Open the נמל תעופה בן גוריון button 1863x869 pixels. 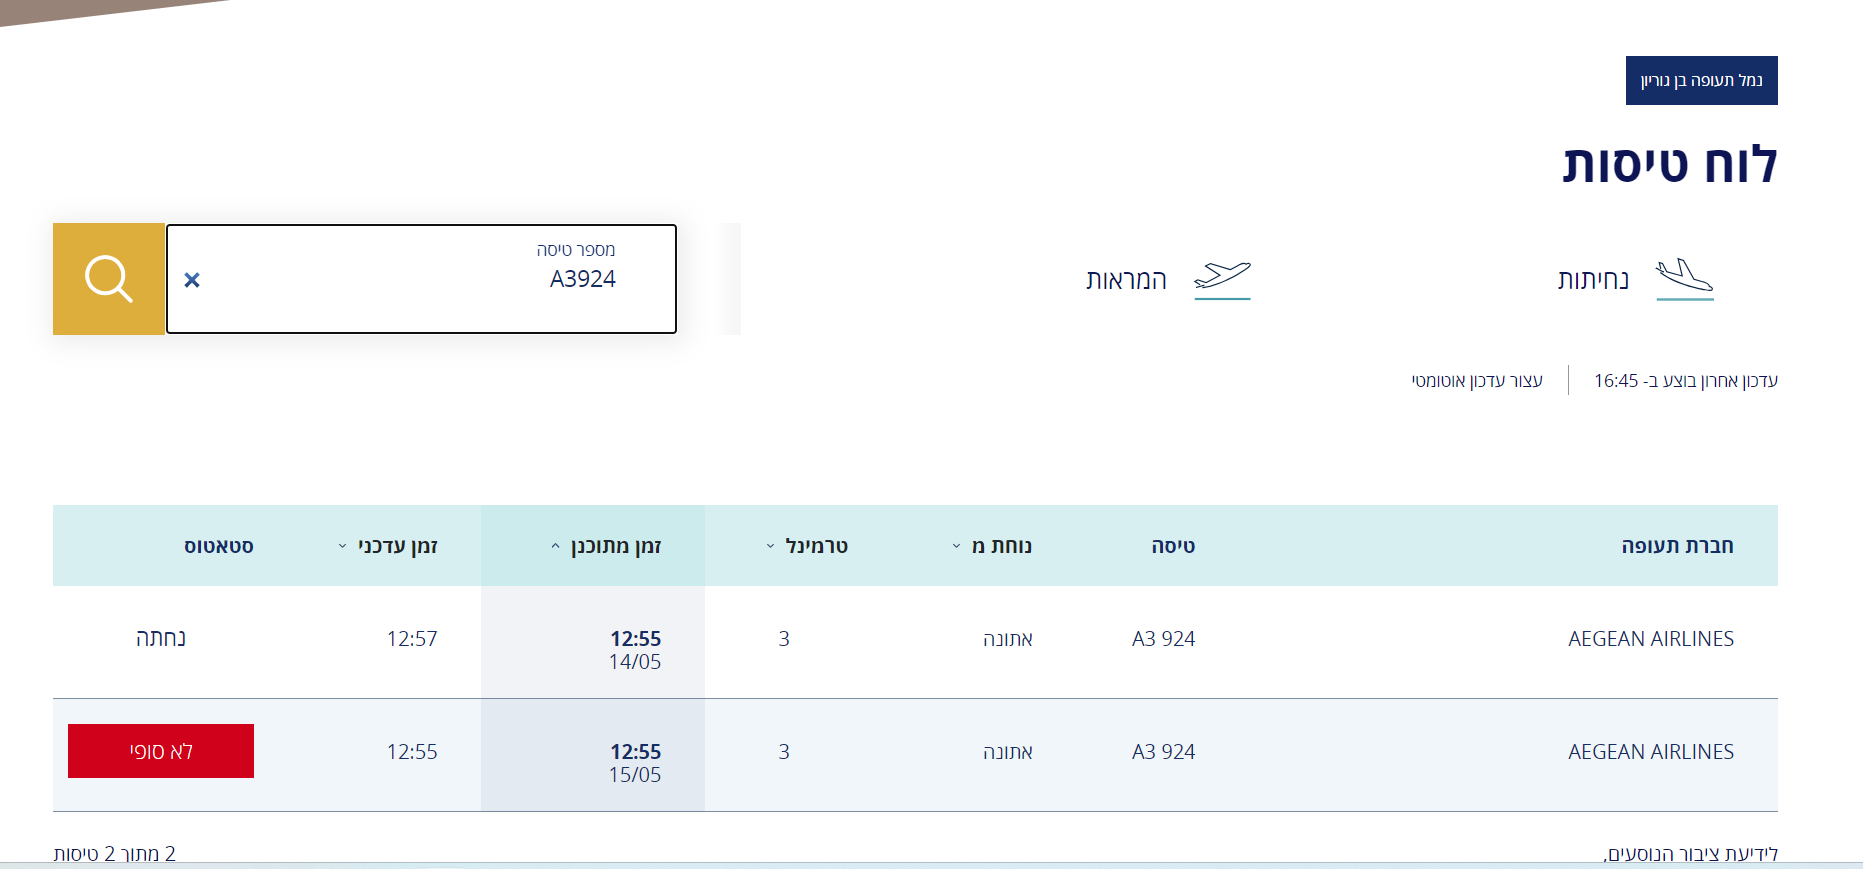(x=1701, y=80)
